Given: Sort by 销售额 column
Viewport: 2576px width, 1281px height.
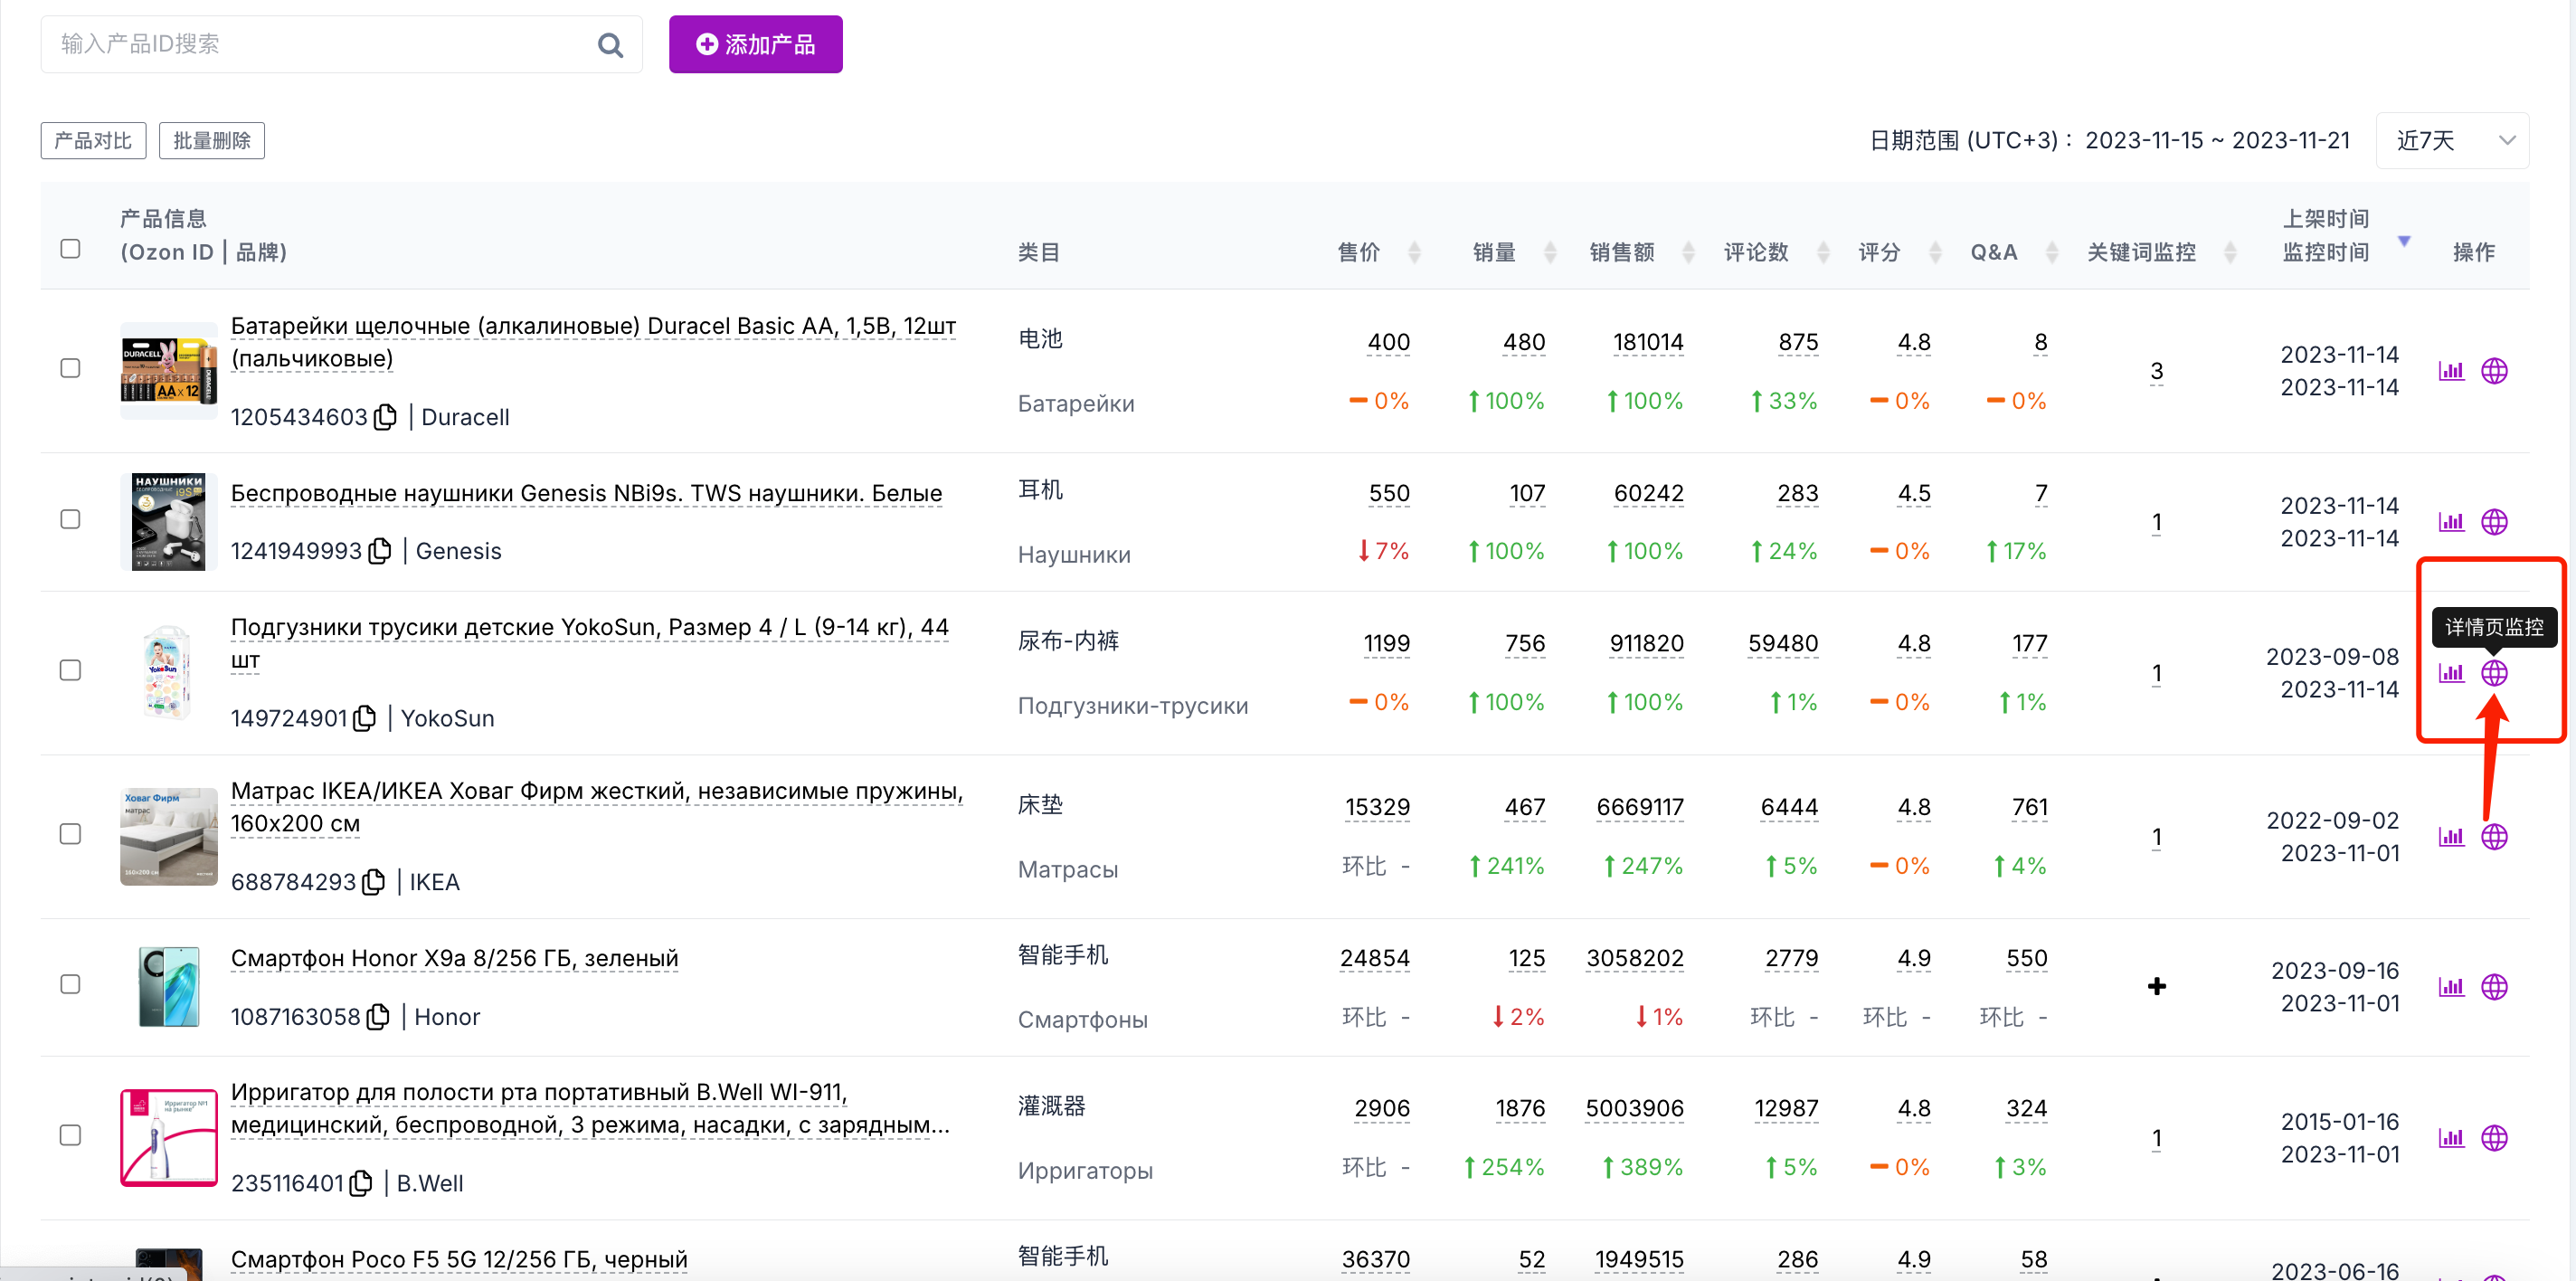Looking at the screenshot, I should [1688, 252].
